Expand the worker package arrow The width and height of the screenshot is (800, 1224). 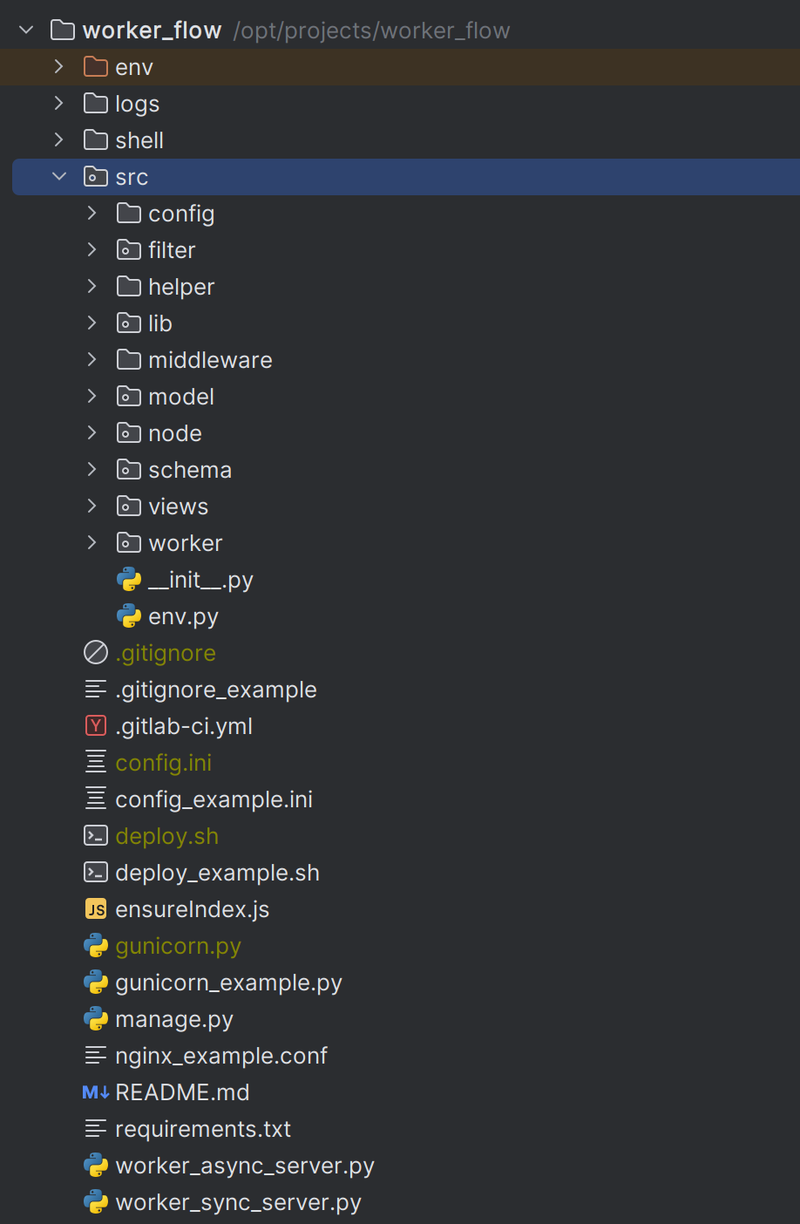click(x=92, y=542)
